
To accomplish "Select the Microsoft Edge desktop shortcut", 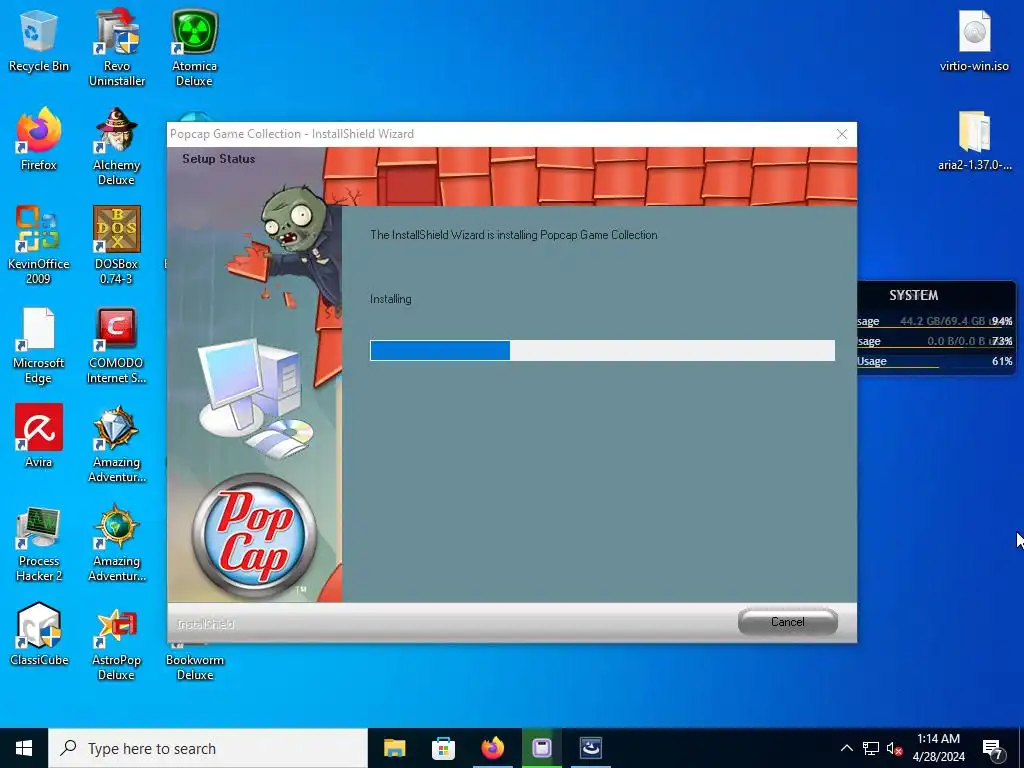I will coord(39,344).
